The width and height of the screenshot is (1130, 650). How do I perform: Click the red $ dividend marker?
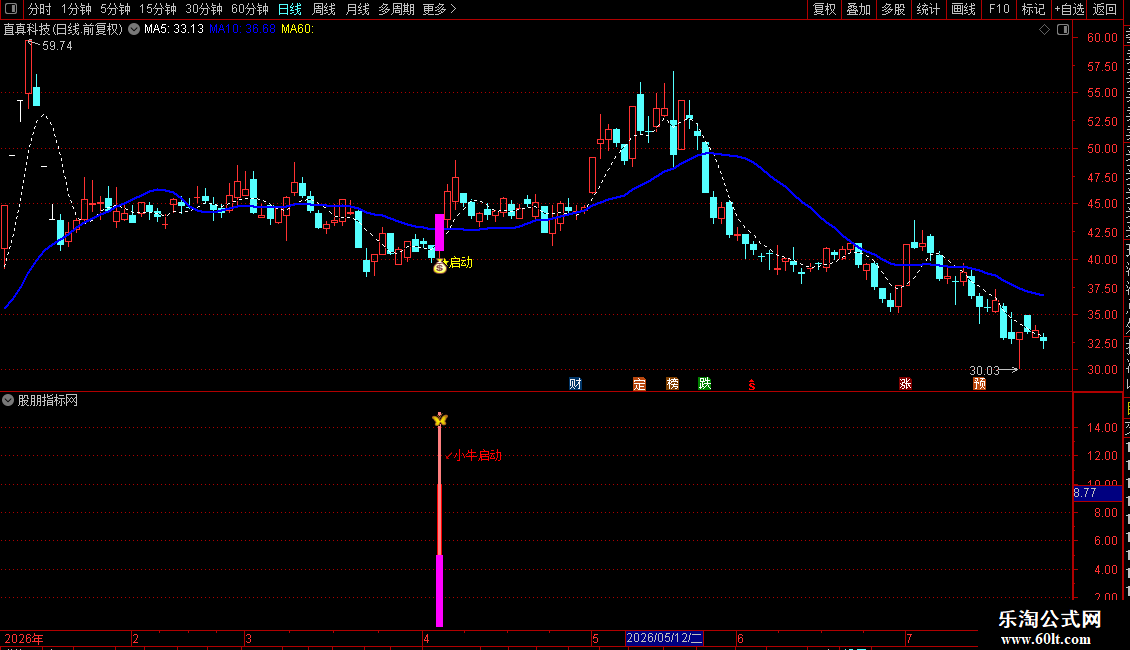pyautogui.click(x=752, y=385)
